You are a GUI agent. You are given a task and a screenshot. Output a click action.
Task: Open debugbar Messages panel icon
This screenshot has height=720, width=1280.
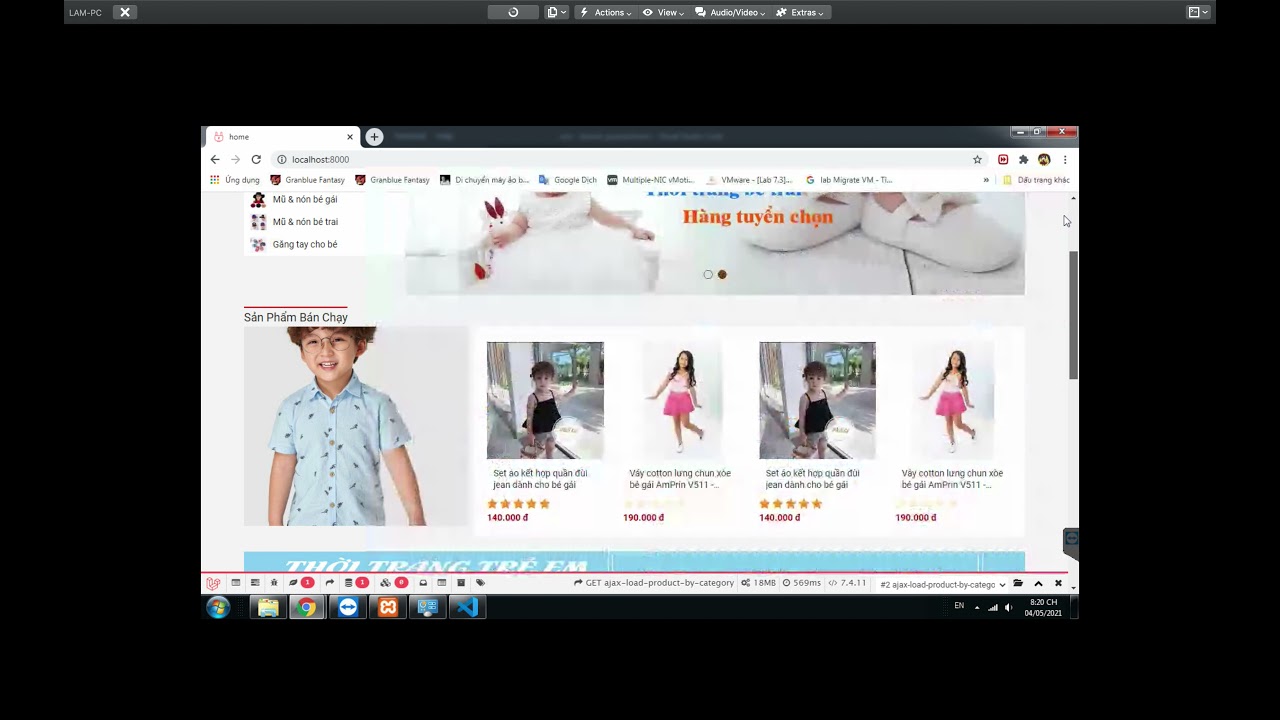coord(236,583)
